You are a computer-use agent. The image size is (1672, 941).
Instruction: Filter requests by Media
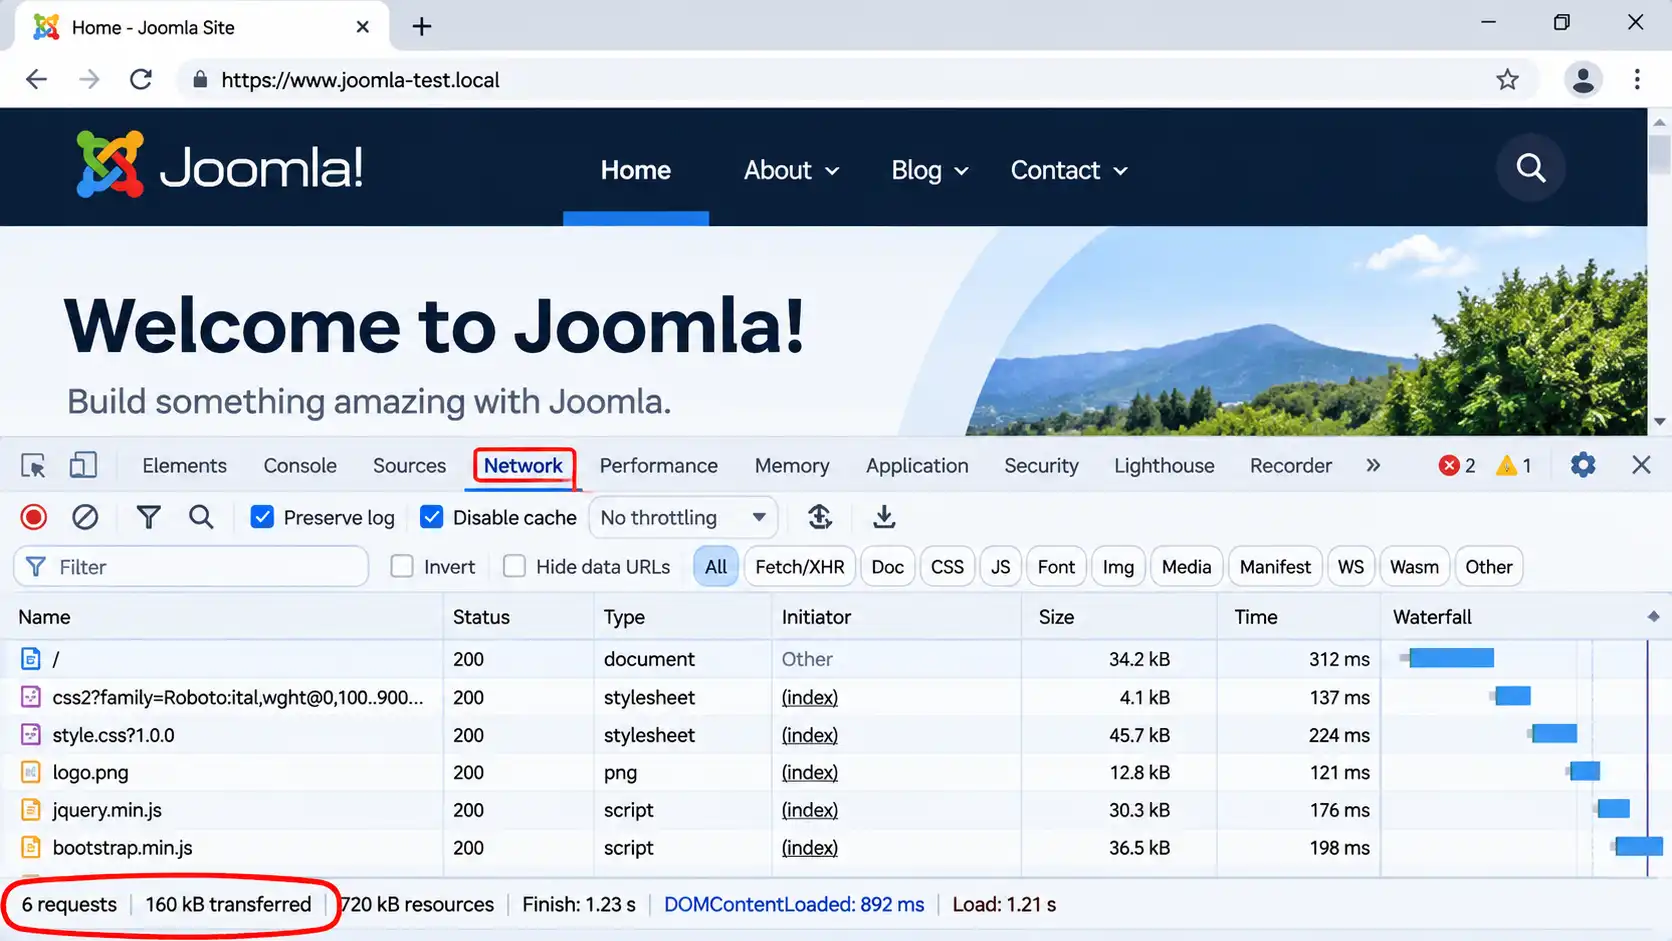coord(1186,567)
